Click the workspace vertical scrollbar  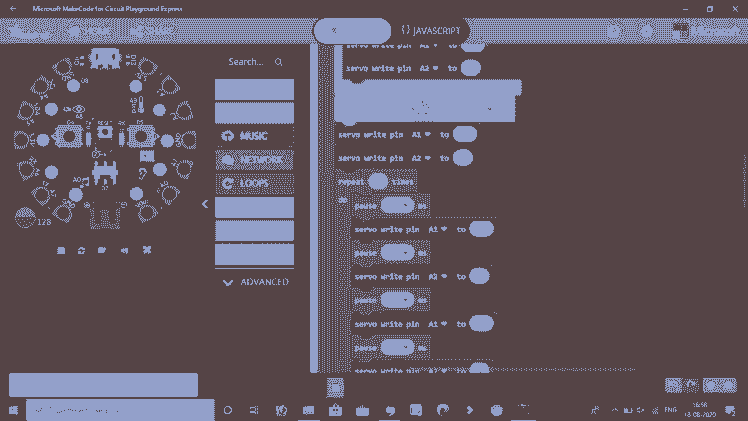[x=744, y=181]
